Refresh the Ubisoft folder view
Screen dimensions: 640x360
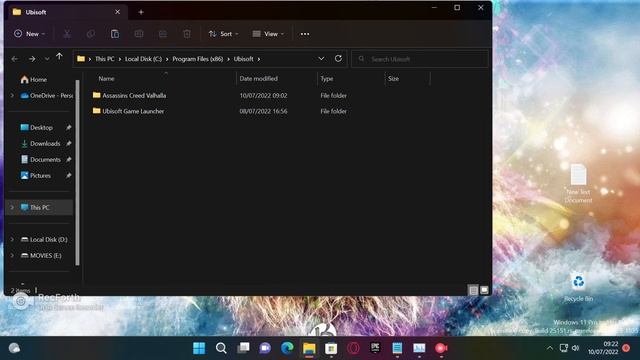(x=338, y=59)
